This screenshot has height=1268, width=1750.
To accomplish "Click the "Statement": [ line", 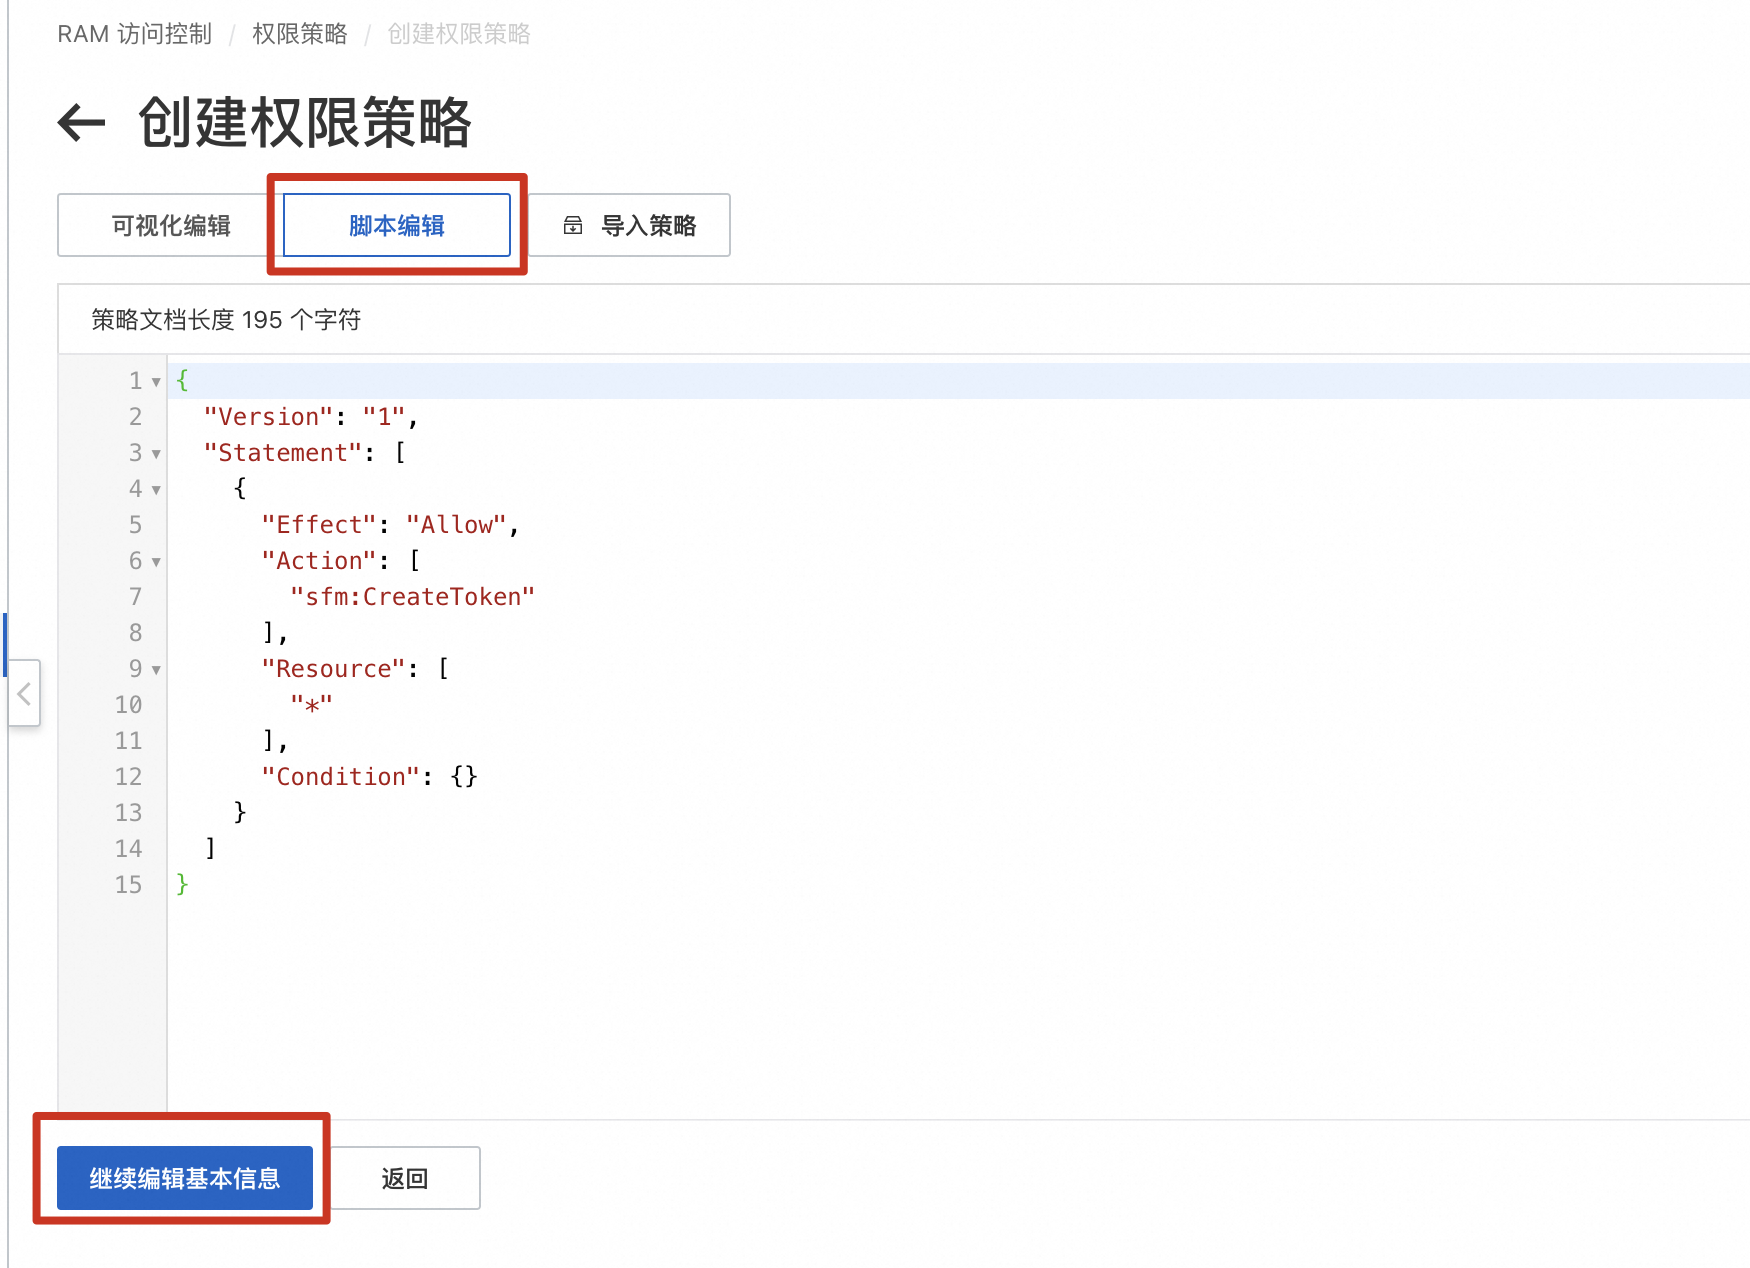I will pos(304,453).
